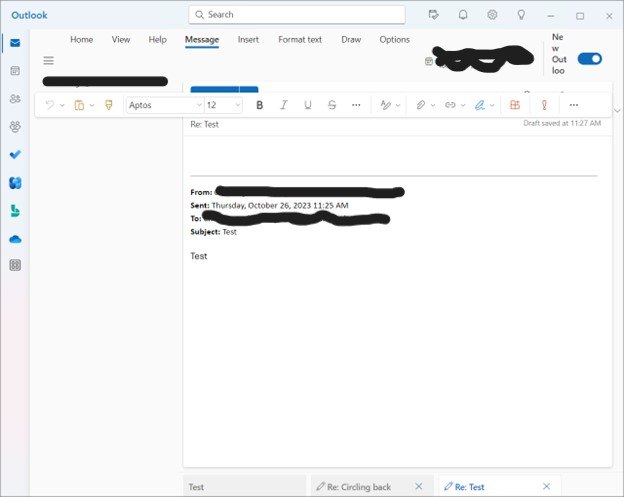The height and width of the screenshot is (497, 624).
Task: Click the Attach file paperclip icon
Action: (421, 105)
